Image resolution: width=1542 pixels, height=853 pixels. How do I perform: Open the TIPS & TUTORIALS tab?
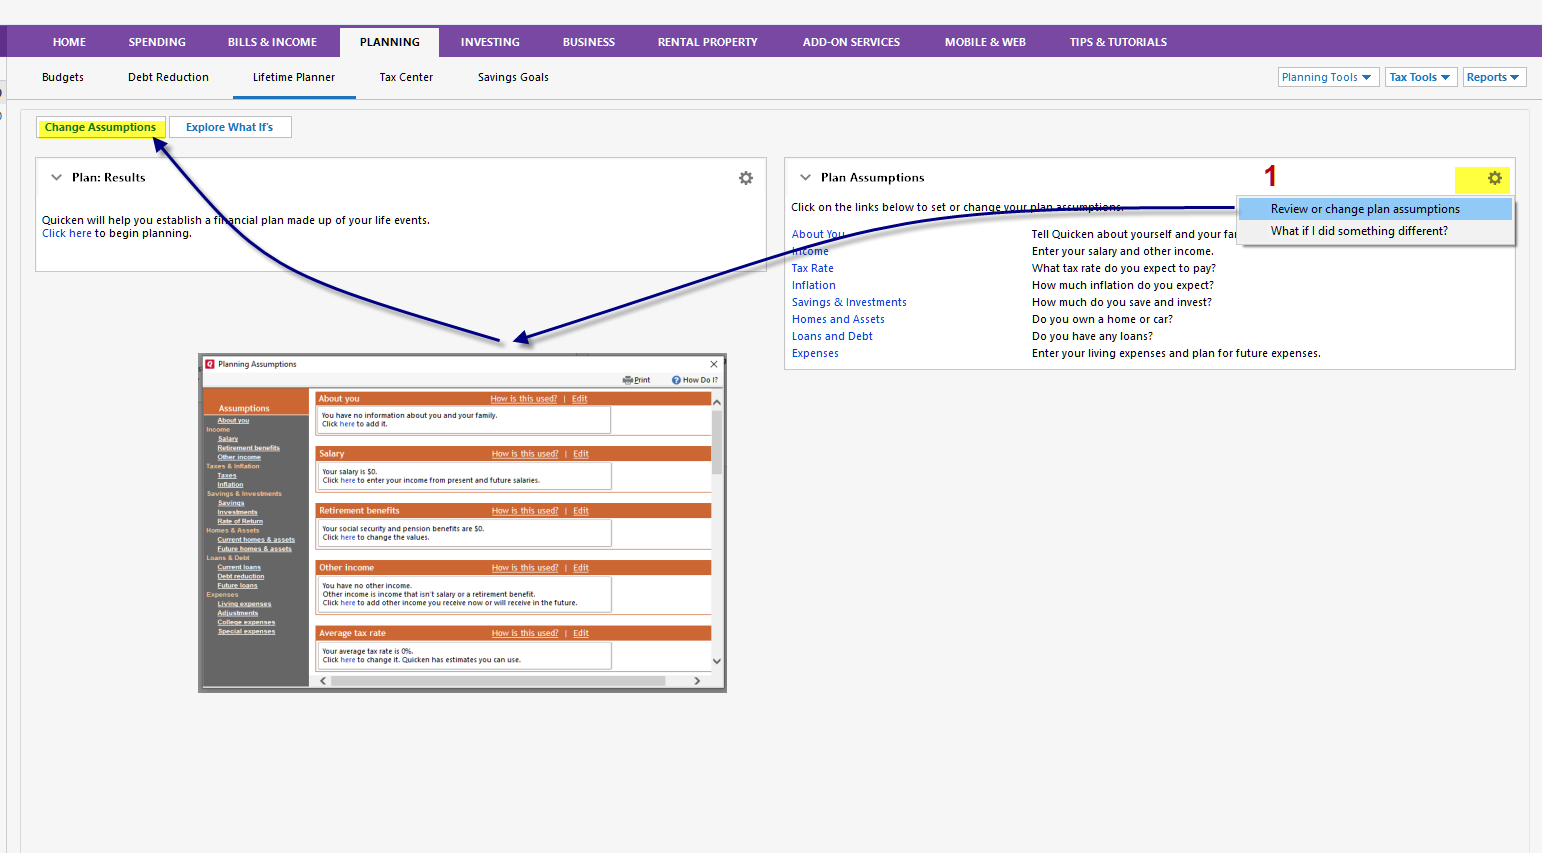[x=1118, y=42]
